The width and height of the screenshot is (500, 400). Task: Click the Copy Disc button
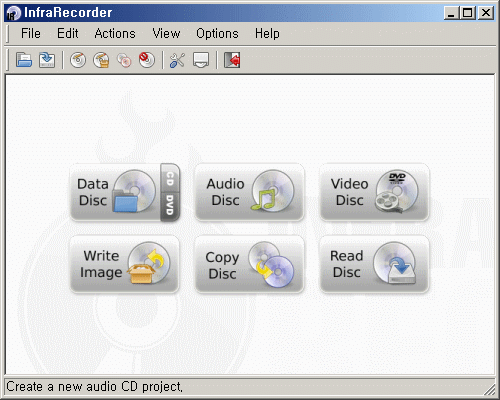(250, 264)
